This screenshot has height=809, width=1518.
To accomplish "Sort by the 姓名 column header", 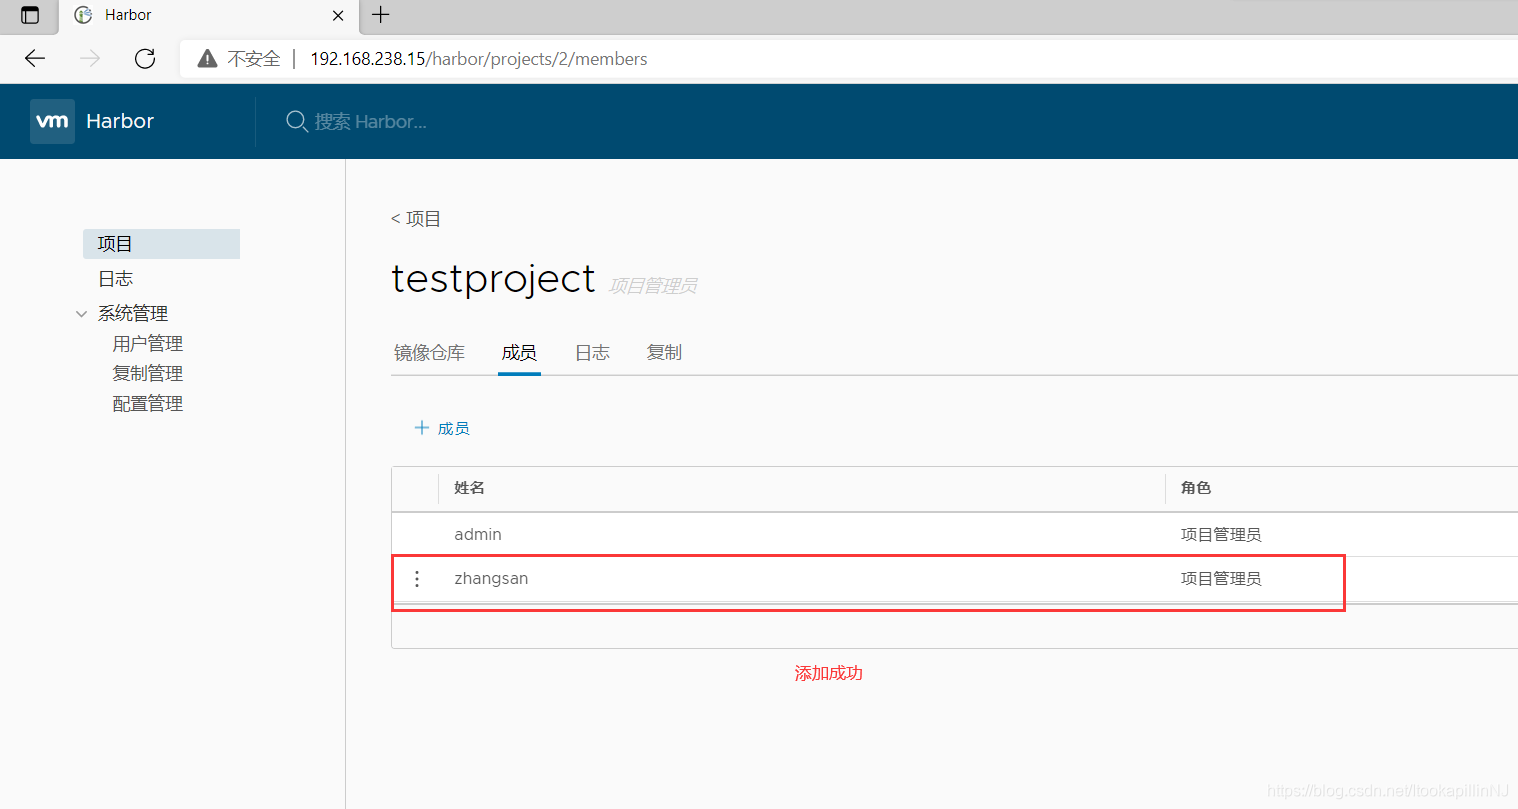I will pos(469,488).
